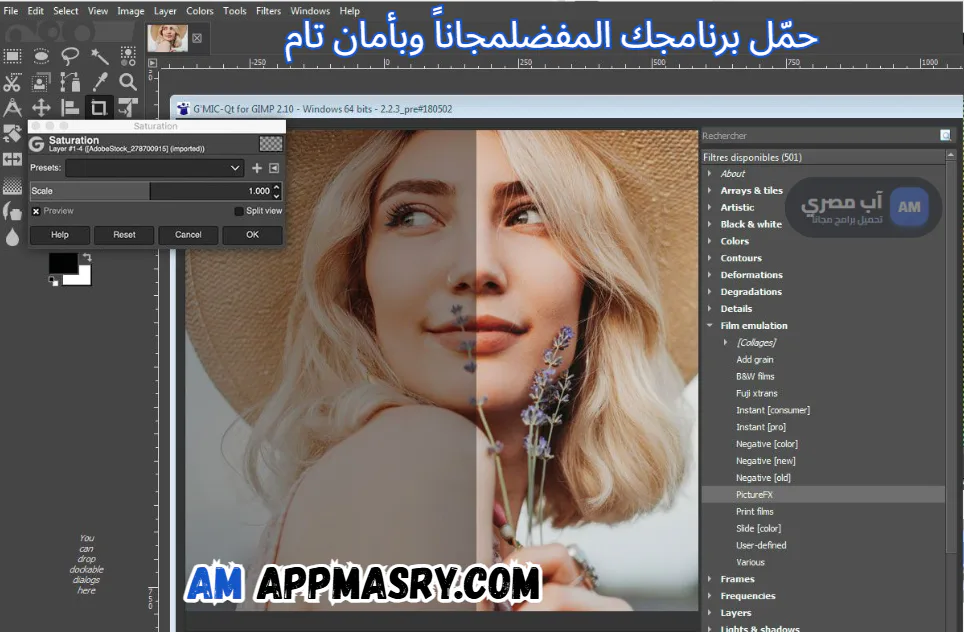Swap foreground and background colors arrow

[87, 258]
